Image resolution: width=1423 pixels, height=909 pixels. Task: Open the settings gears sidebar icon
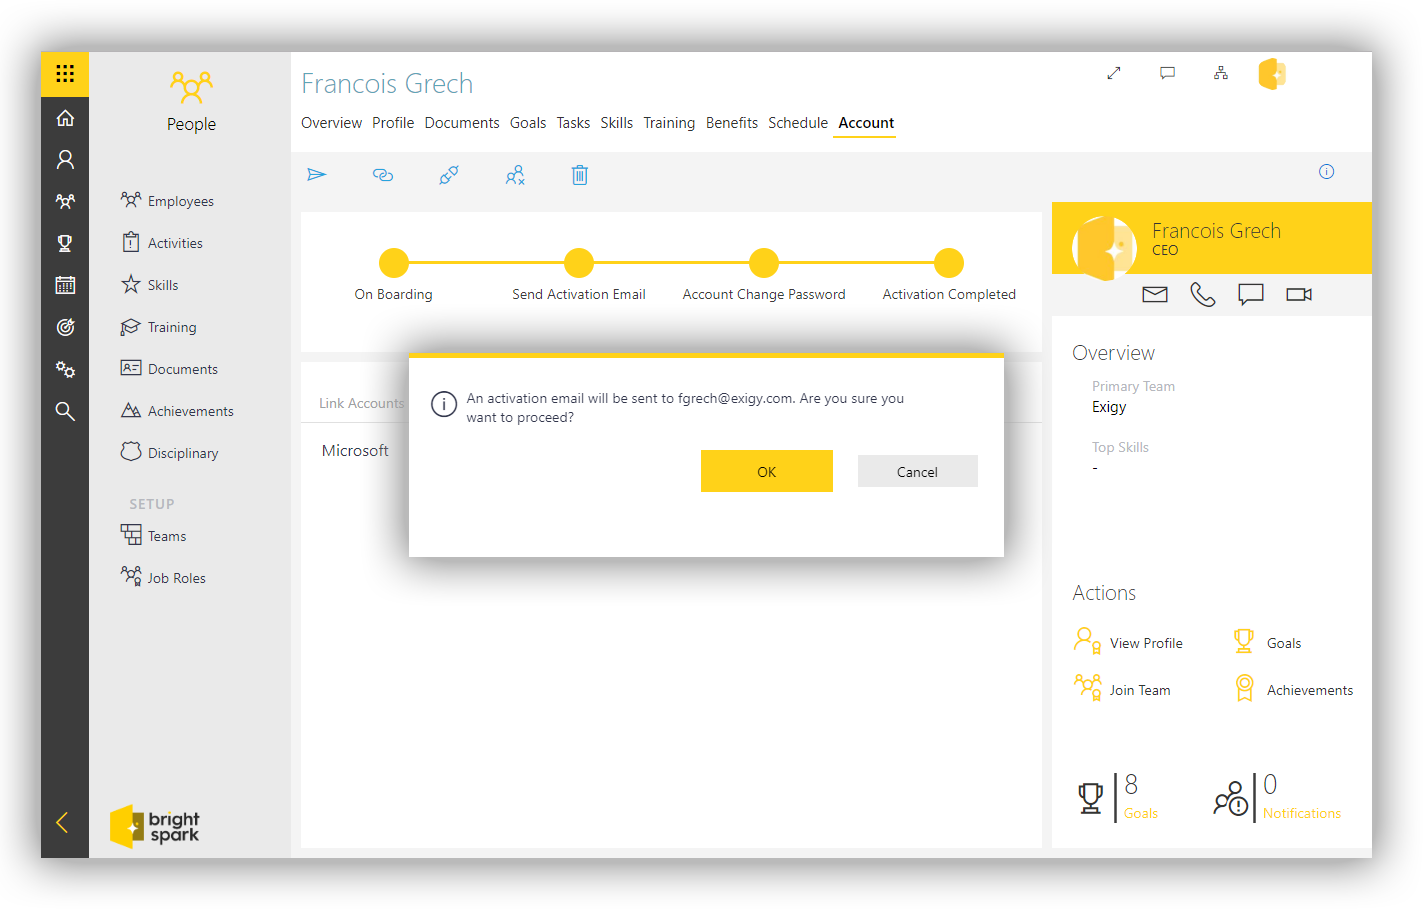coord(65,369)
